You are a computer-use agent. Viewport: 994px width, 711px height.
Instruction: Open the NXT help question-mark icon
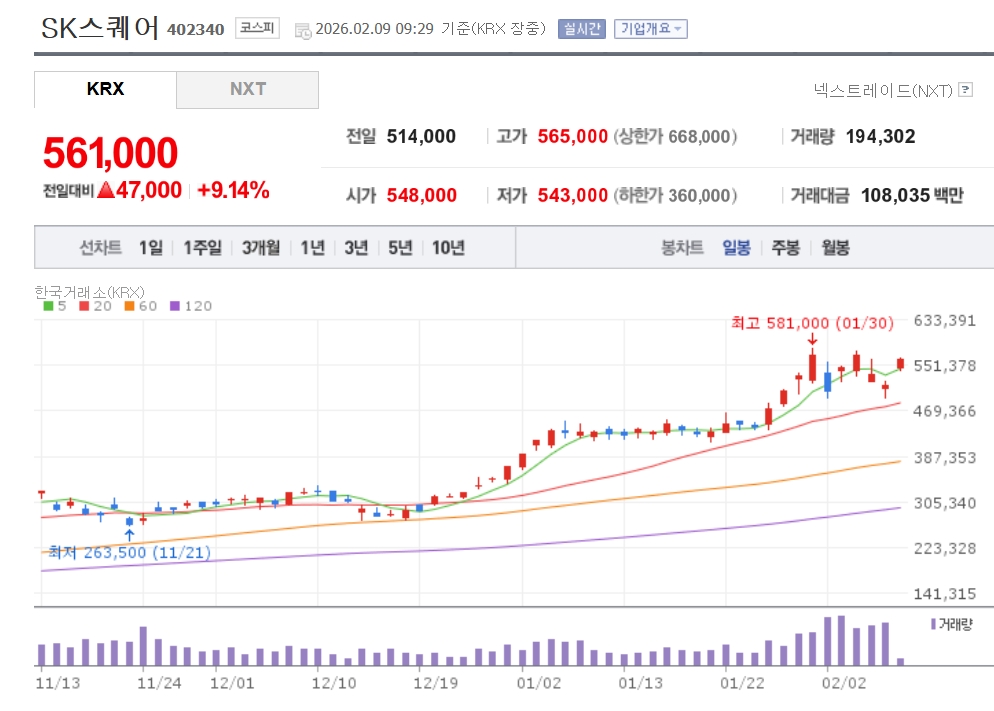965,90
